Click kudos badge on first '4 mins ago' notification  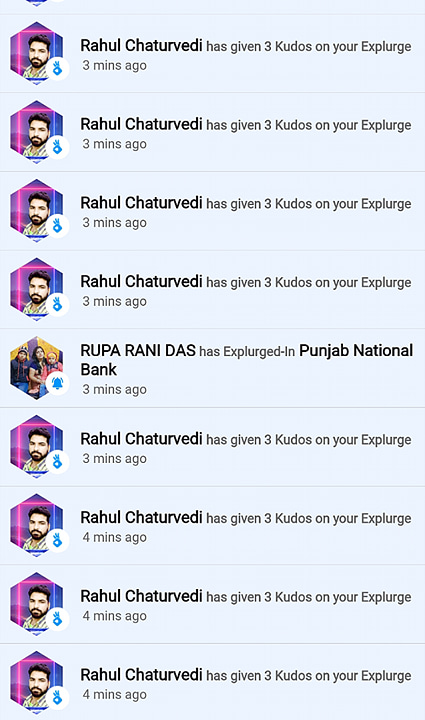(x=57, y=540)
